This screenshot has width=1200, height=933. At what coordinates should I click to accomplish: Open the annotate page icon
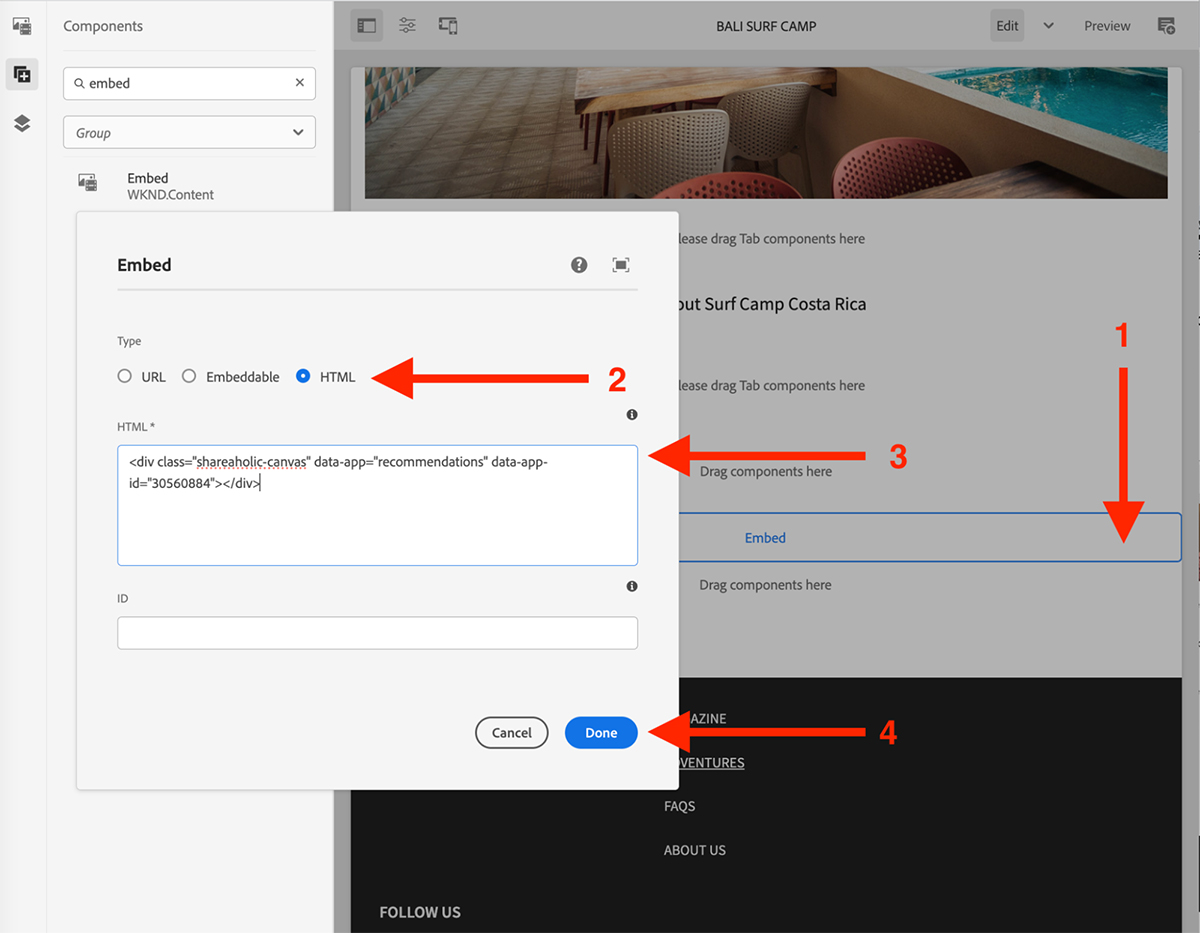tap(1166, 26)
